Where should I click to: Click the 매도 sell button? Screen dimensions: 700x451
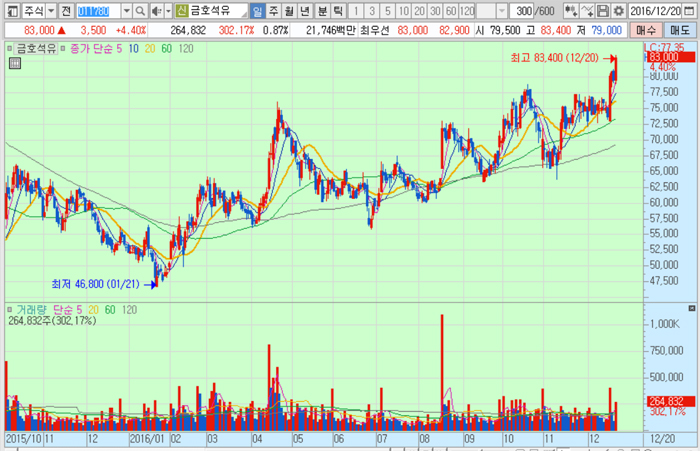coord(681,31)
